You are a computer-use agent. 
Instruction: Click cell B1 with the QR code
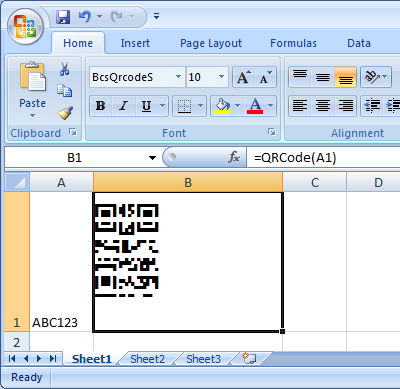tap(188, 262)
